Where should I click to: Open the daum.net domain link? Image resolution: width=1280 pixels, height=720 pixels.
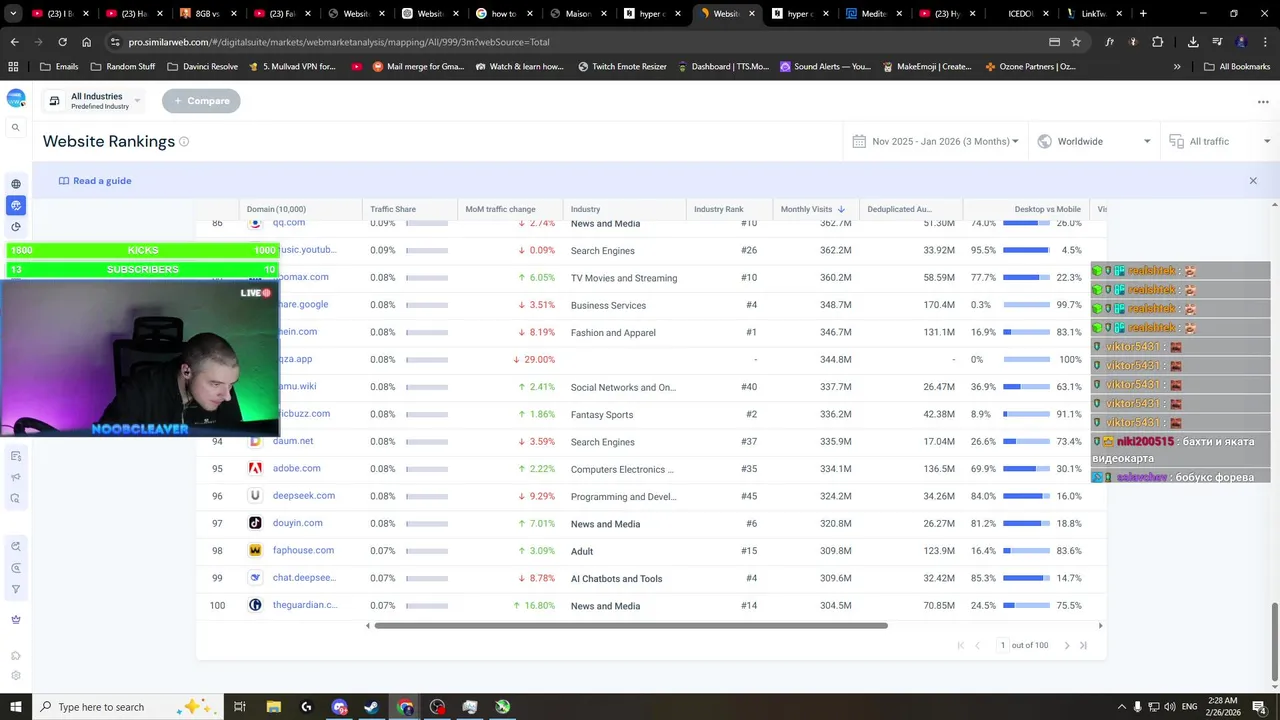pos(292,441)
